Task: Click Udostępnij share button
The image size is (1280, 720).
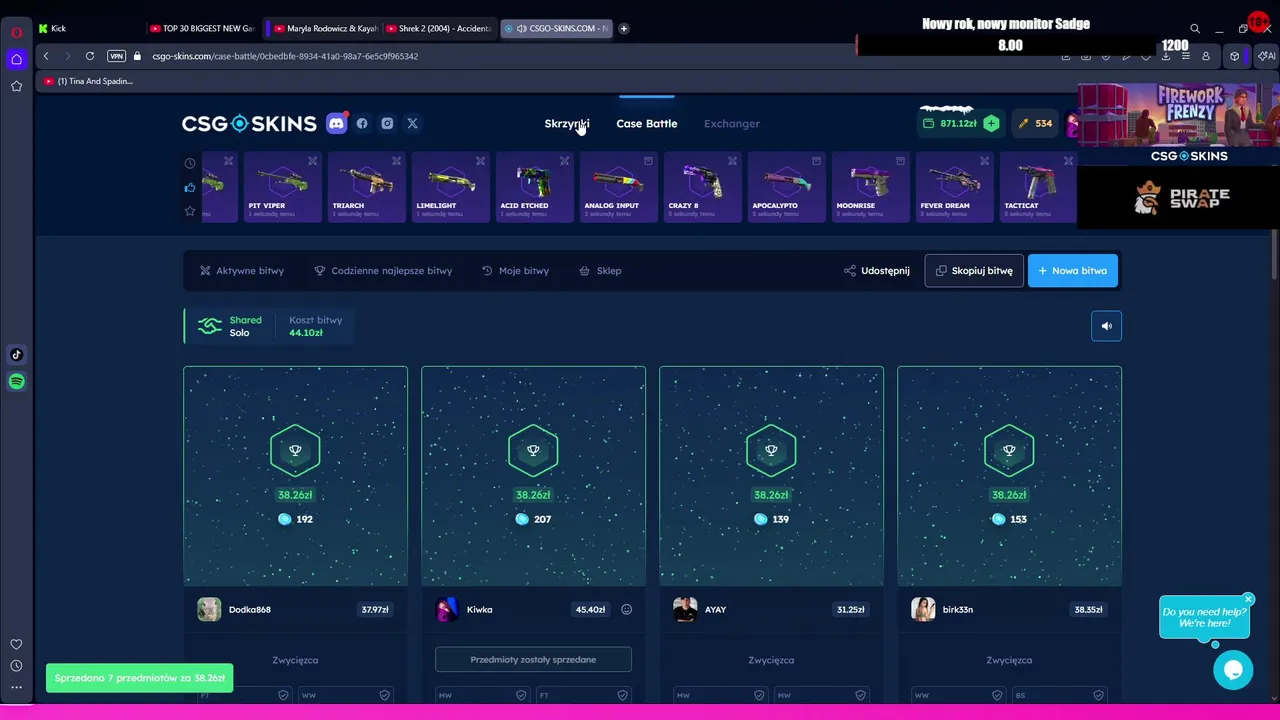Action: pos(877,271)
